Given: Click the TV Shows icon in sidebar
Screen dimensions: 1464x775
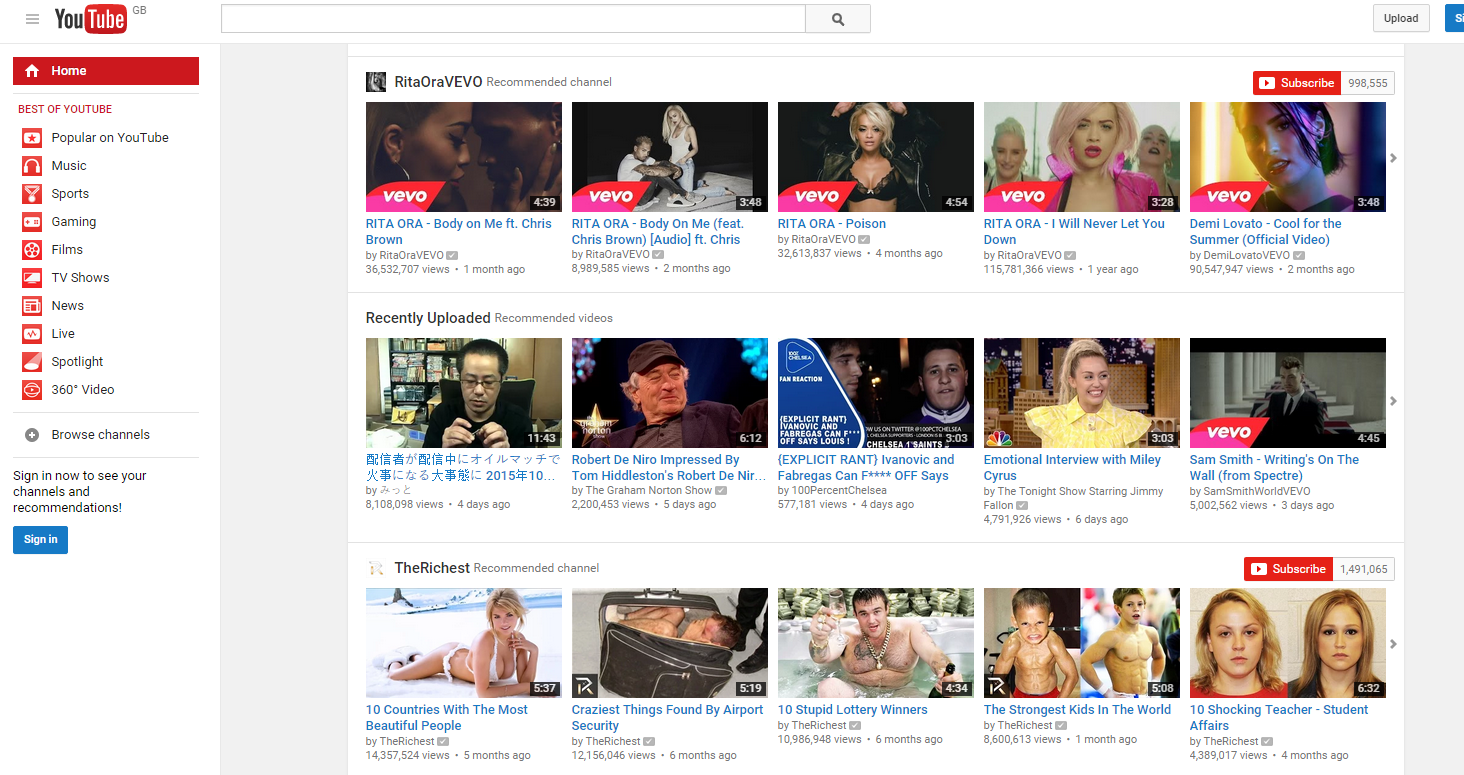Looking at the screenshot, I should (32, 278).
